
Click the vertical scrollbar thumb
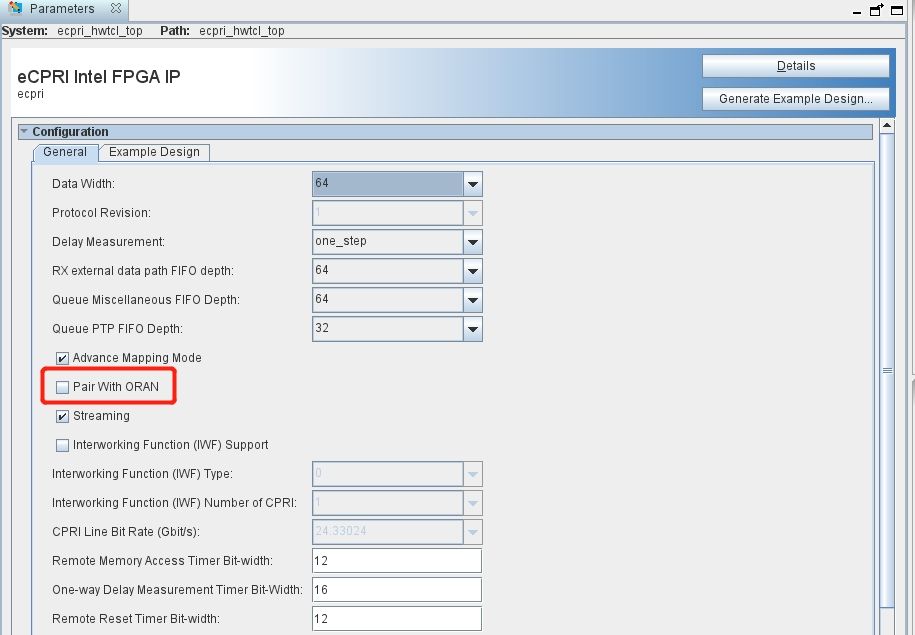pyautogui.click(x=887, y=371)
